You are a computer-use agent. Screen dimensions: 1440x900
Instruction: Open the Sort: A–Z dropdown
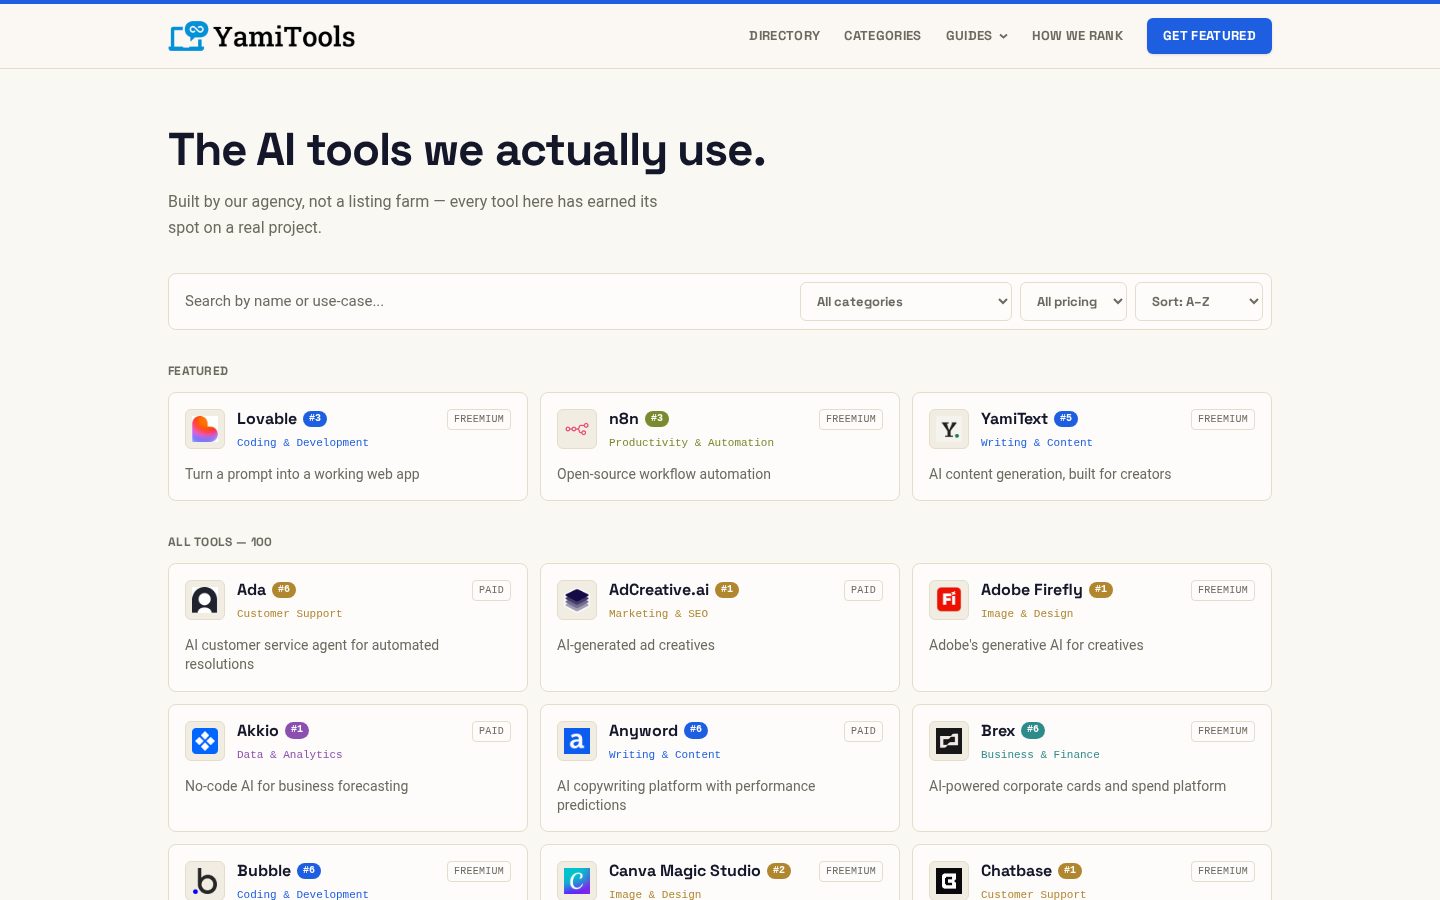[x=1199, y=301]
